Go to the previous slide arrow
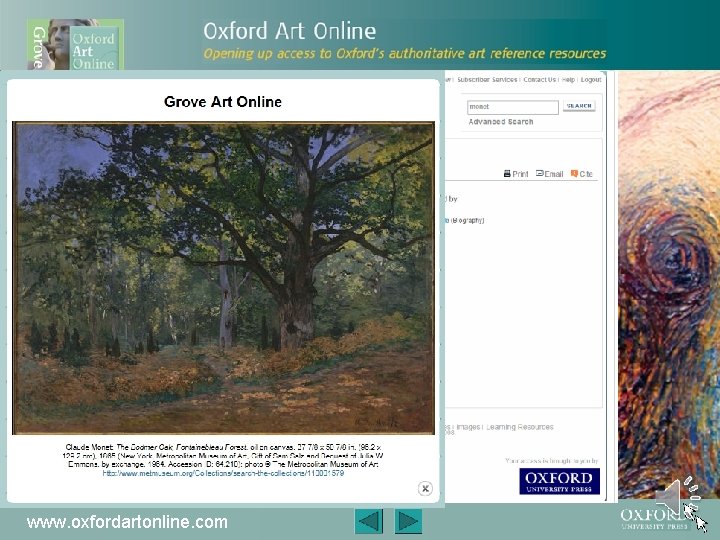720x540 pixels. click(369, 521)
